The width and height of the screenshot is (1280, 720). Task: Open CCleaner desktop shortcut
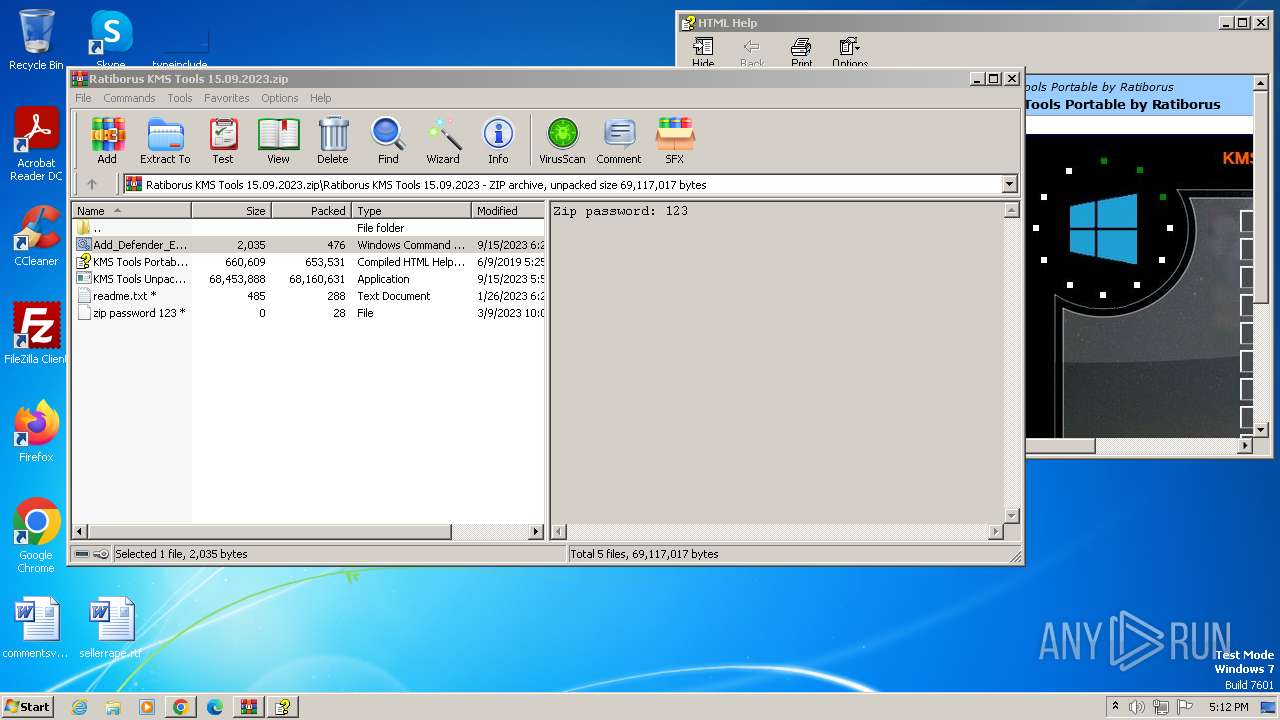click(36, 235)
